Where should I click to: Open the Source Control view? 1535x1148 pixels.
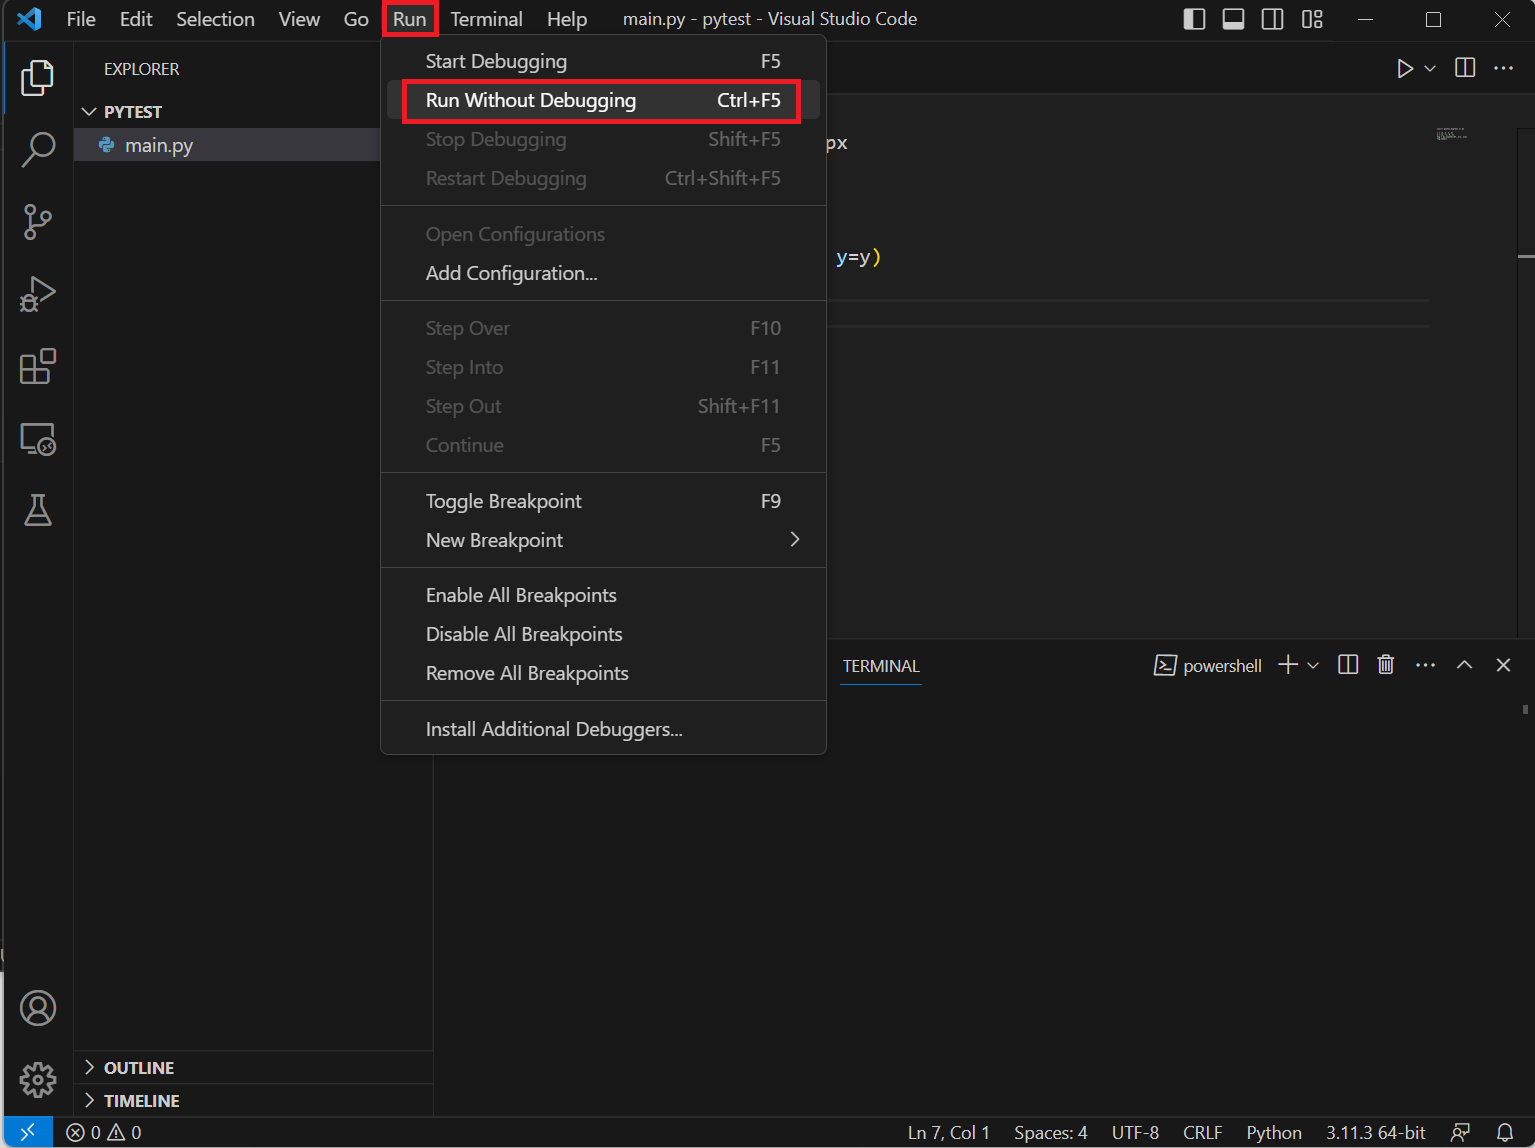(38, 222)
